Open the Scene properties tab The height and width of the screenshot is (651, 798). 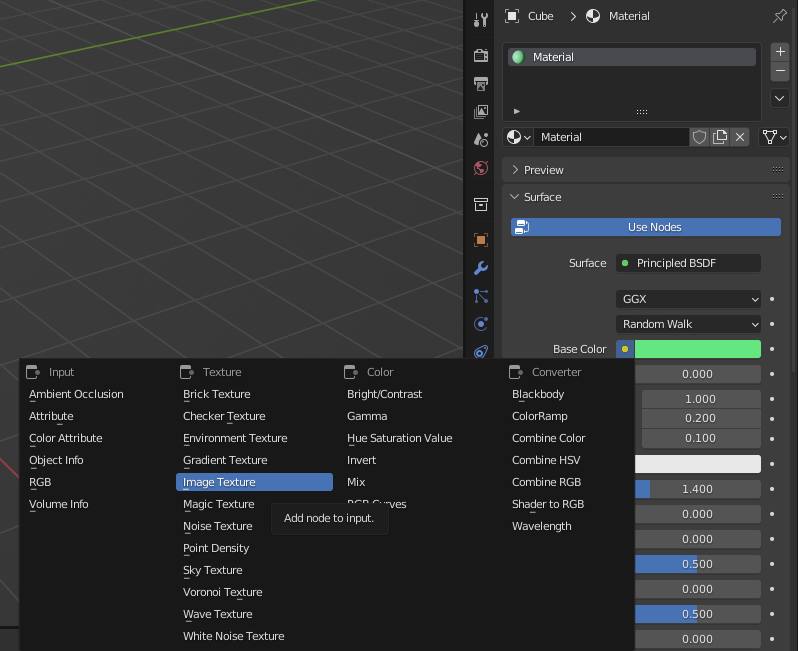(x=480, y=139)
